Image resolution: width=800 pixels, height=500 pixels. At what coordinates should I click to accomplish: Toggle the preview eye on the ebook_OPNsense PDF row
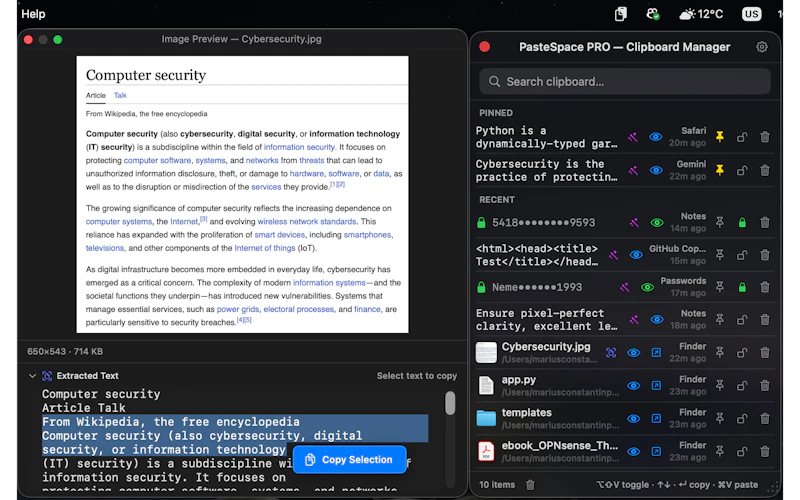click(633, 452)
